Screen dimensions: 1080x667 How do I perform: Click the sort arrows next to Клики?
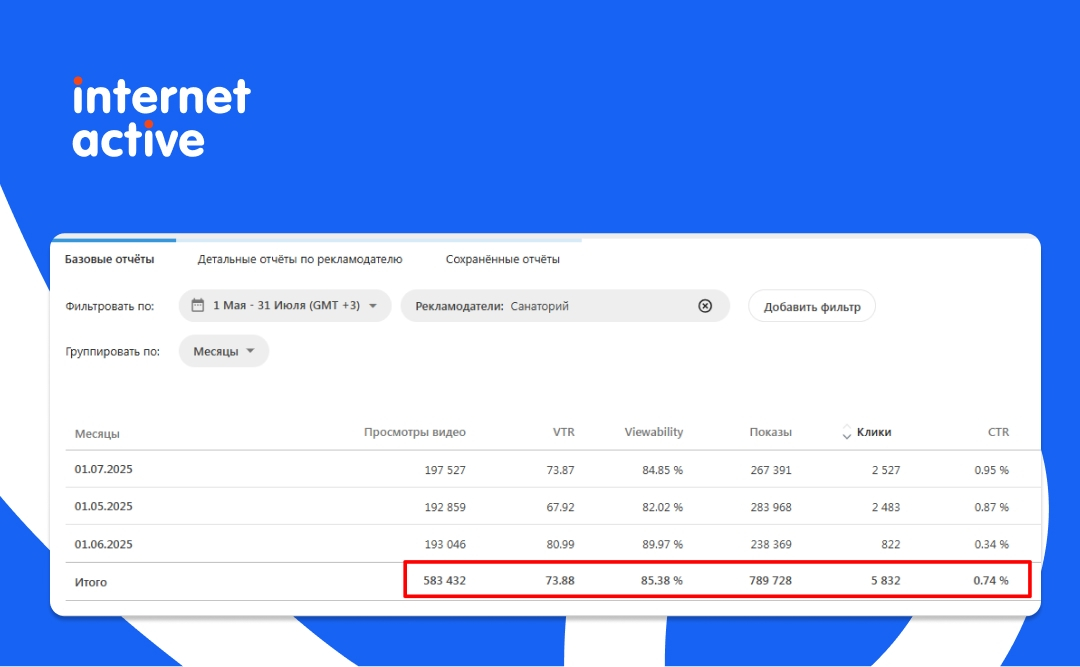click(x=847, y=432)
